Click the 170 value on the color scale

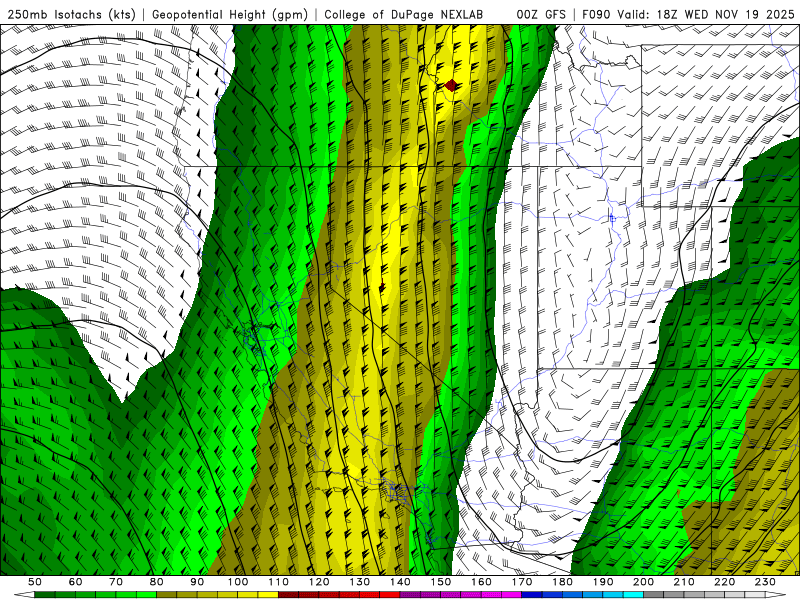[x=522, y=582]
